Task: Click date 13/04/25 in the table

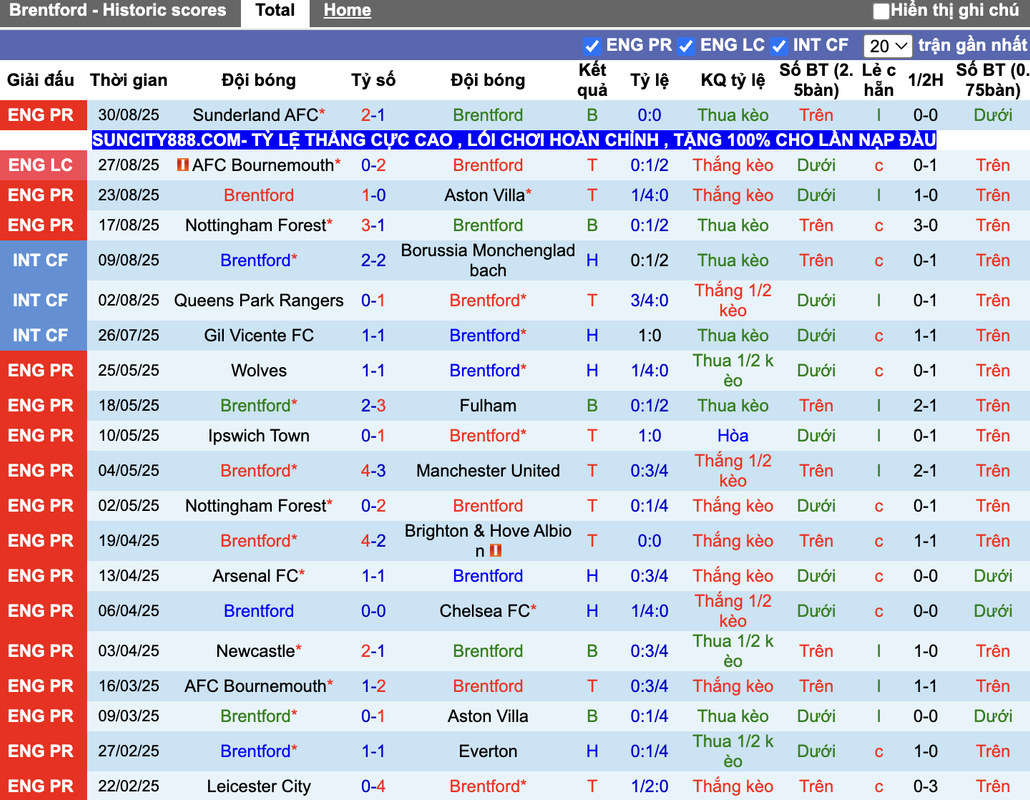Action: [129, 576]
